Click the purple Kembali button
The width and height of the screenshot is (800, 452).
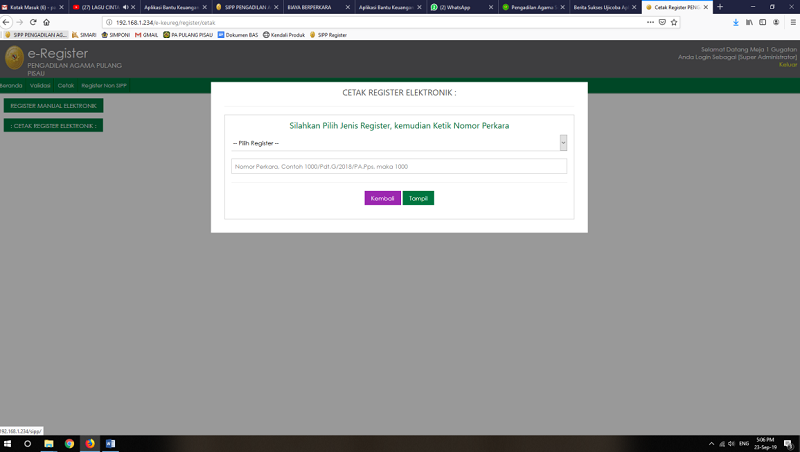click(x=382, y=198)
